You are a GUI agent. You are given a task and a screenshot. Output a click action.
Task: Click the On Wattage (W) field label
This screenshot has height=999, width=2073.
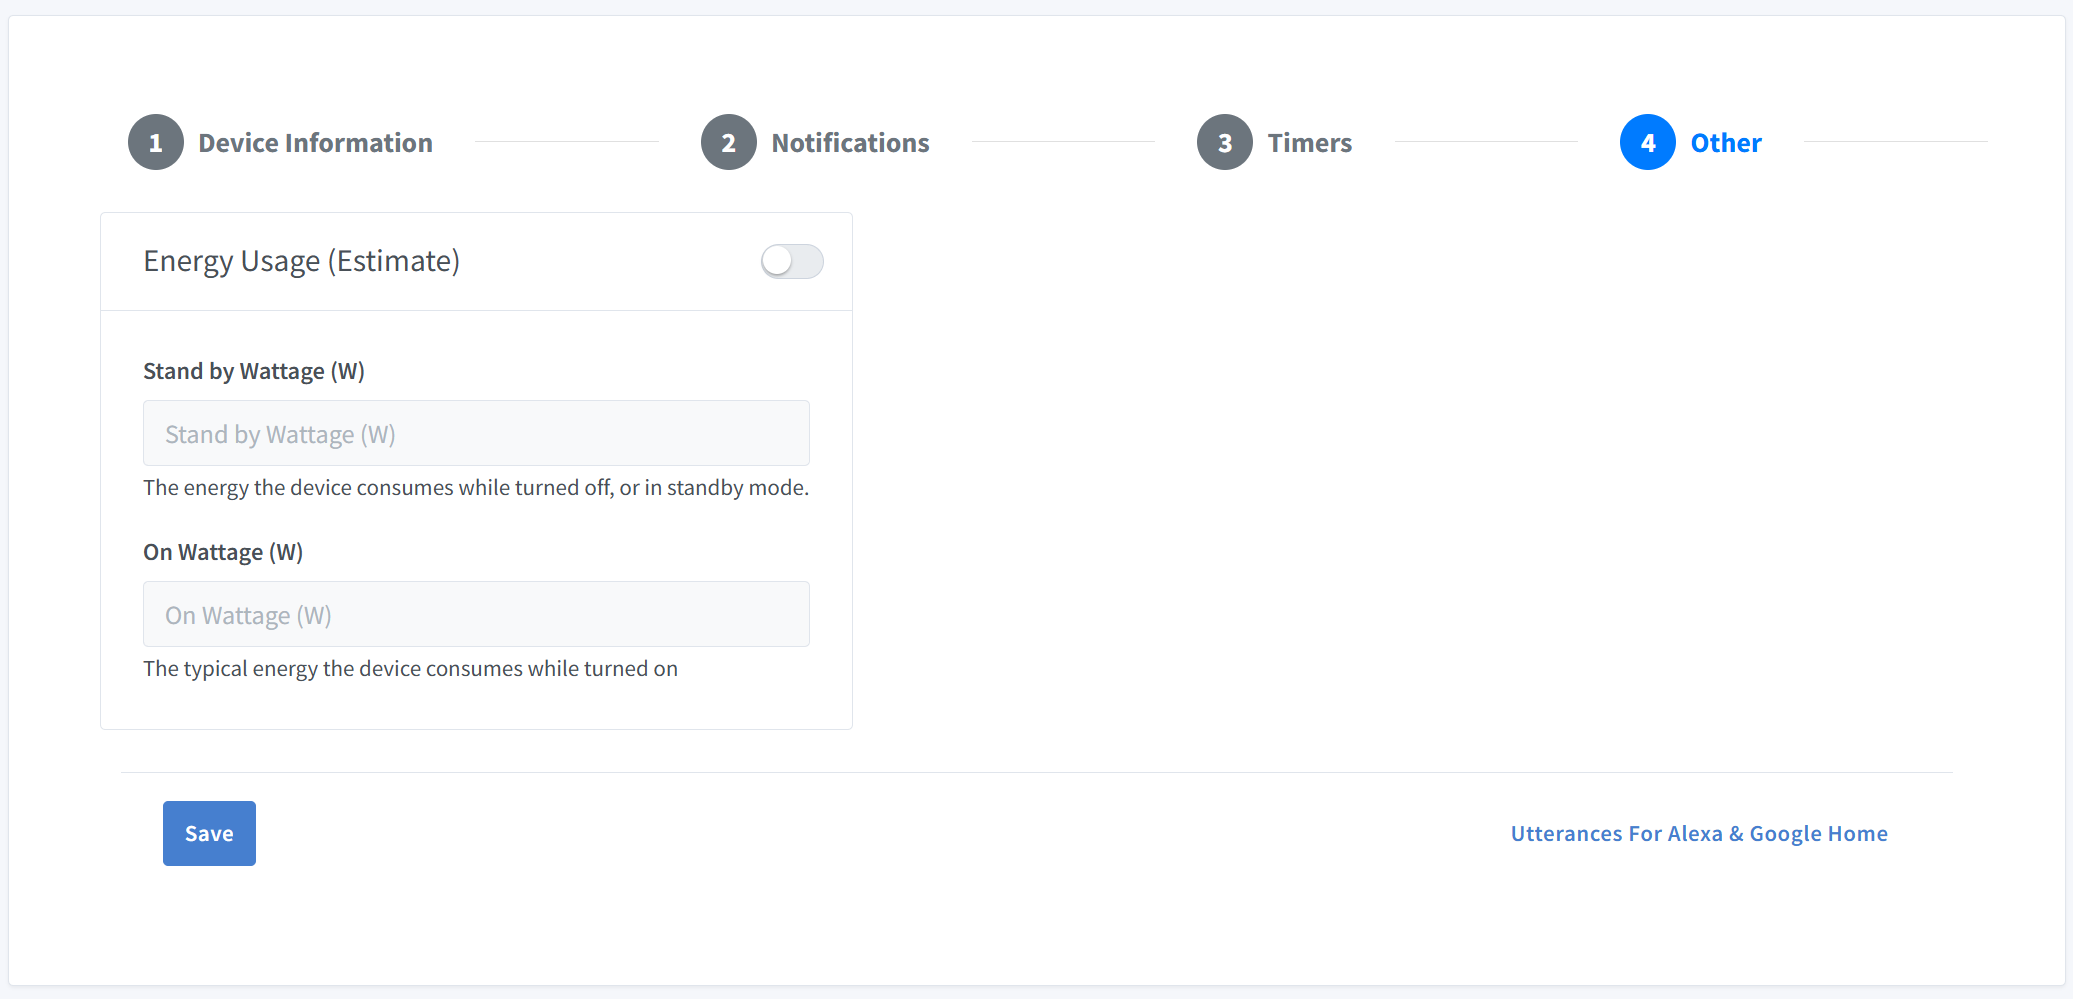pos(223,553)
